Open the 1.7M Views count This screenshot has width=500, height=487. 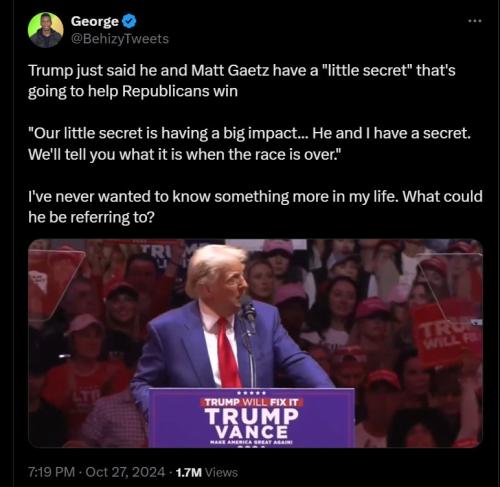coord(207,472)
